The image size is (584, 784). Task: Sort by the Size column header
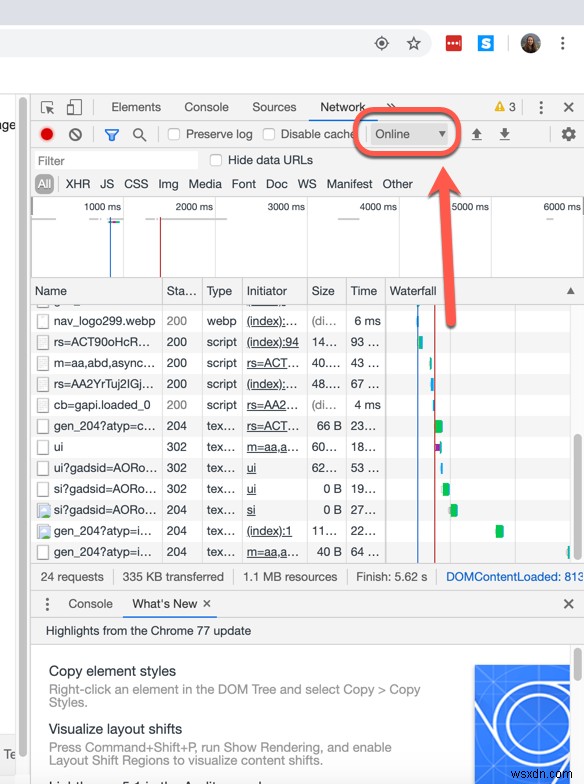click(326, 291)
